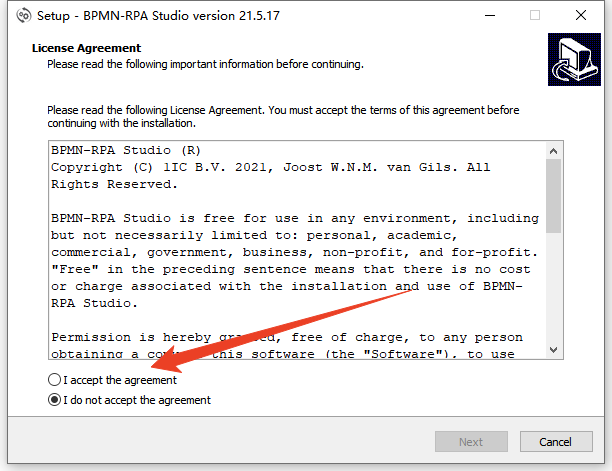The image size is (612, 471).
Task: Click "Permission is hereby granted" paragraph
Action: [285, 337]
